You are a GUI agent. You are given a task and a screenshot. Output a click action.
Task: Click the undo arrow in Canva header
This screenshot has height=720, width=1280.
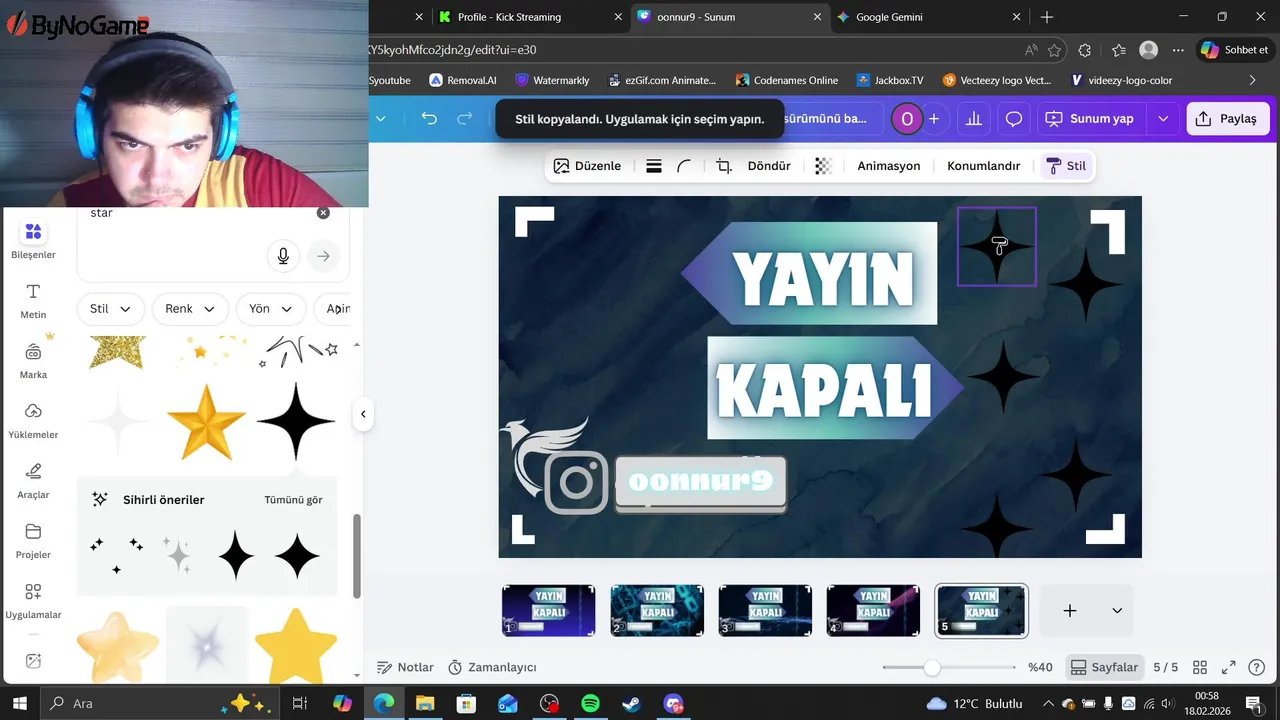click(x=429, y=118)
